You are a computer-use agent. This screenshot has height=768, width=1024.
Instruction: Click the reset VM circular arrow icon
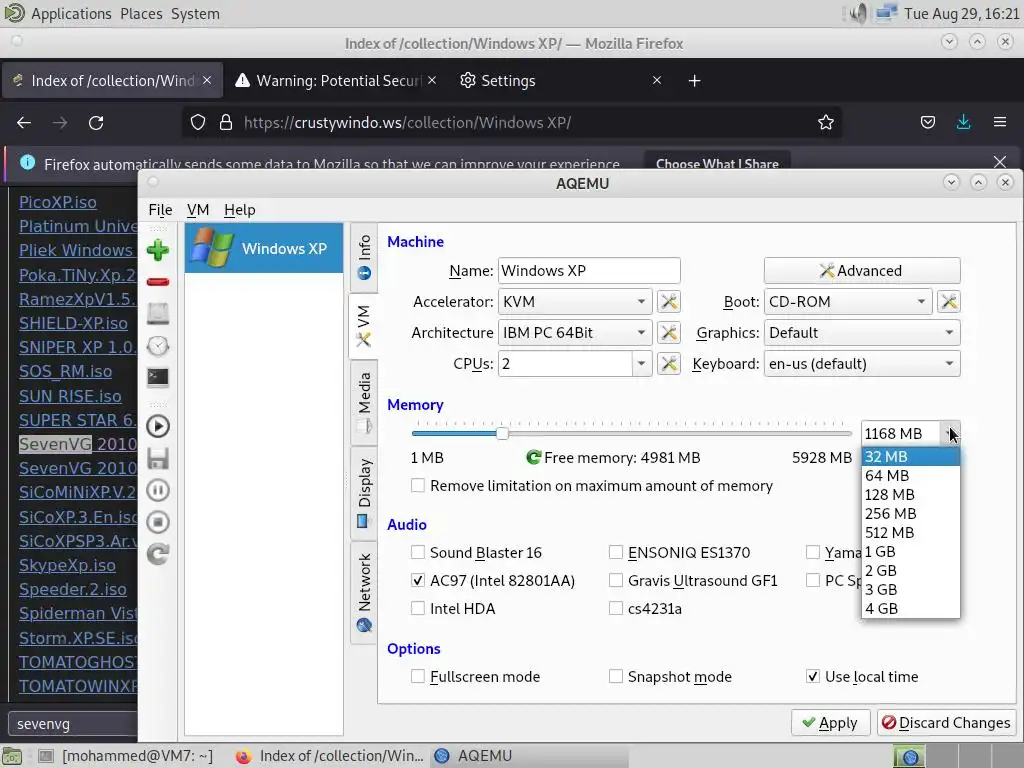[158, 554]
